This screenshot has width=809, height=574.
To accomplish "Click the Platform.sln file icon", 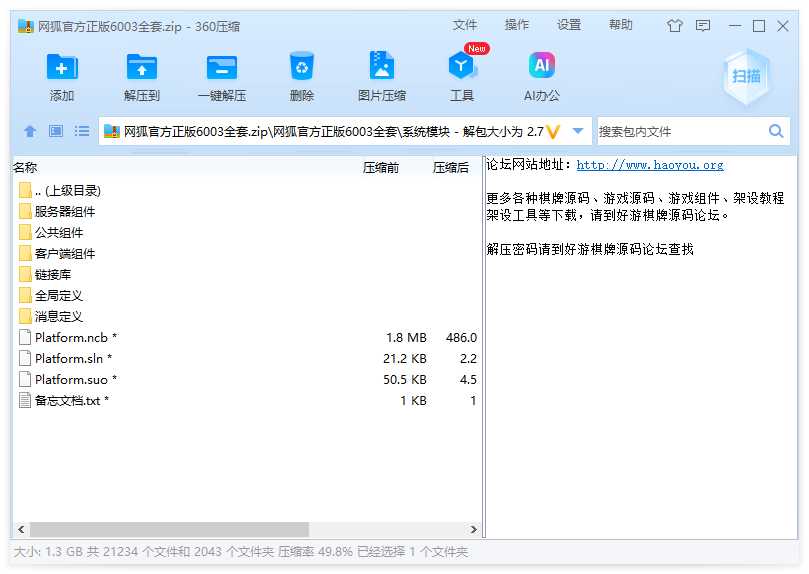I will coord(25,358).
